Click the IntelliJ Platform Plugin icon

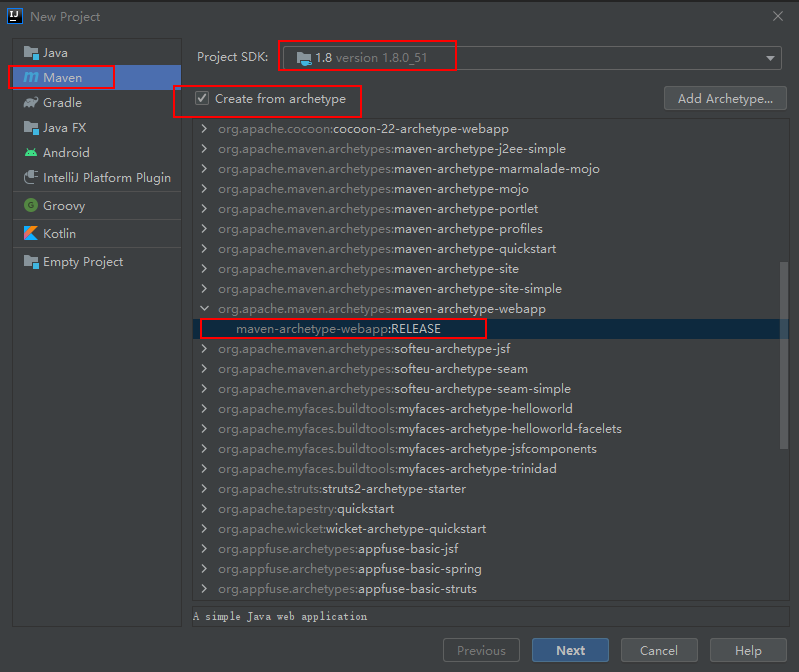click(31, 177)
